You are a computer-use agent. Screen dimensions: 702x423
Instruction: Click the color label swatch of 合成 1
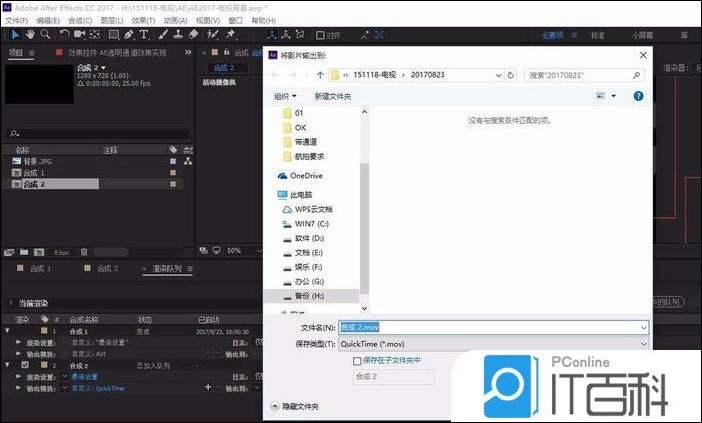[x=173, y=172]
